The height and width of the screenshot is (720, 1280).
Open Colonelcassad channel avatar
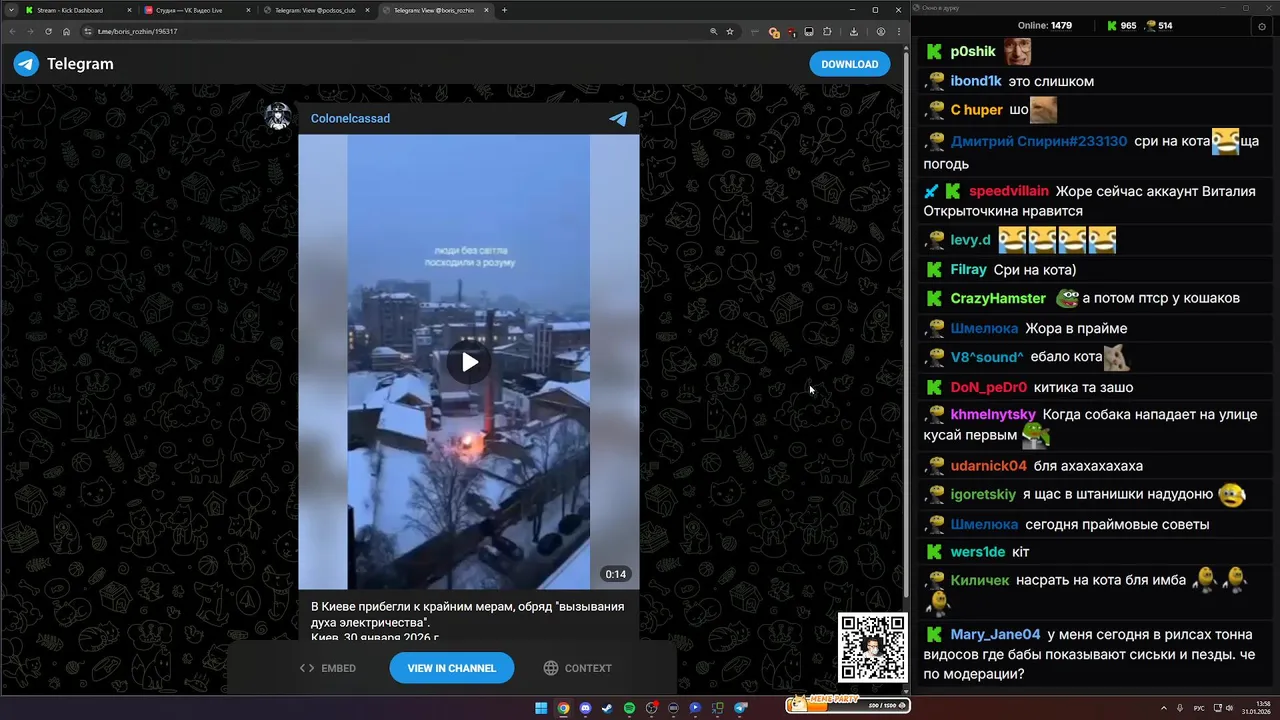277,117
